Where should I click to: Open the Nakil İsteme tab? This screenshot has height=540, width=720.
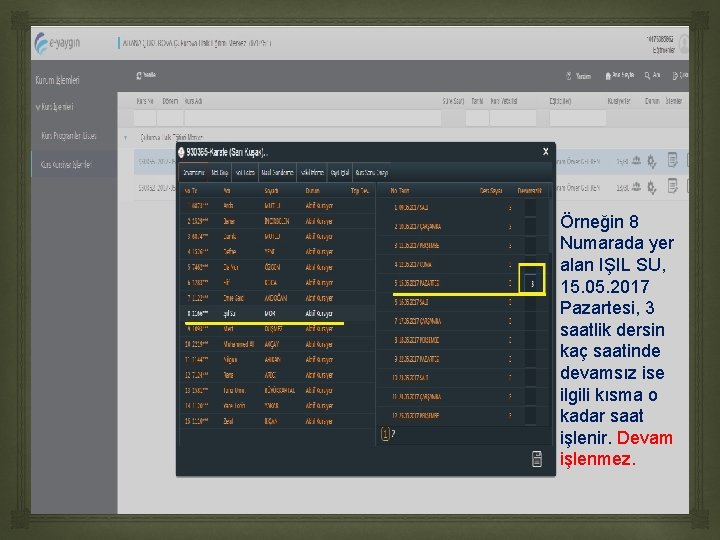(x=312, y=173)
